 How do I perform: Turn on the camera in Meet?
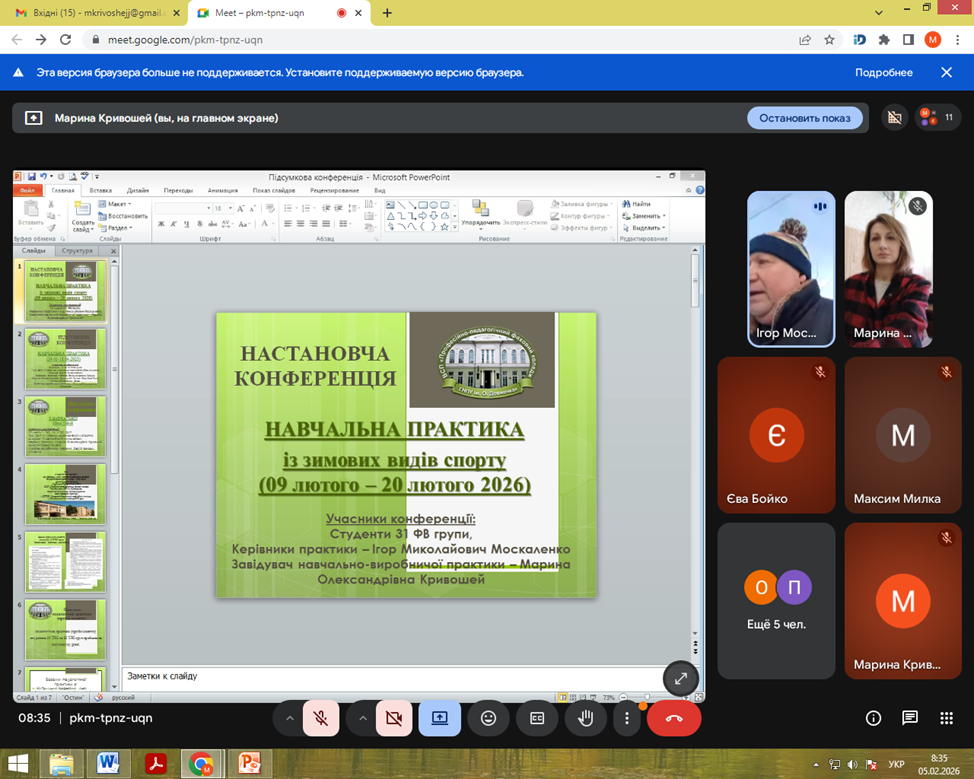click(394, 718)
